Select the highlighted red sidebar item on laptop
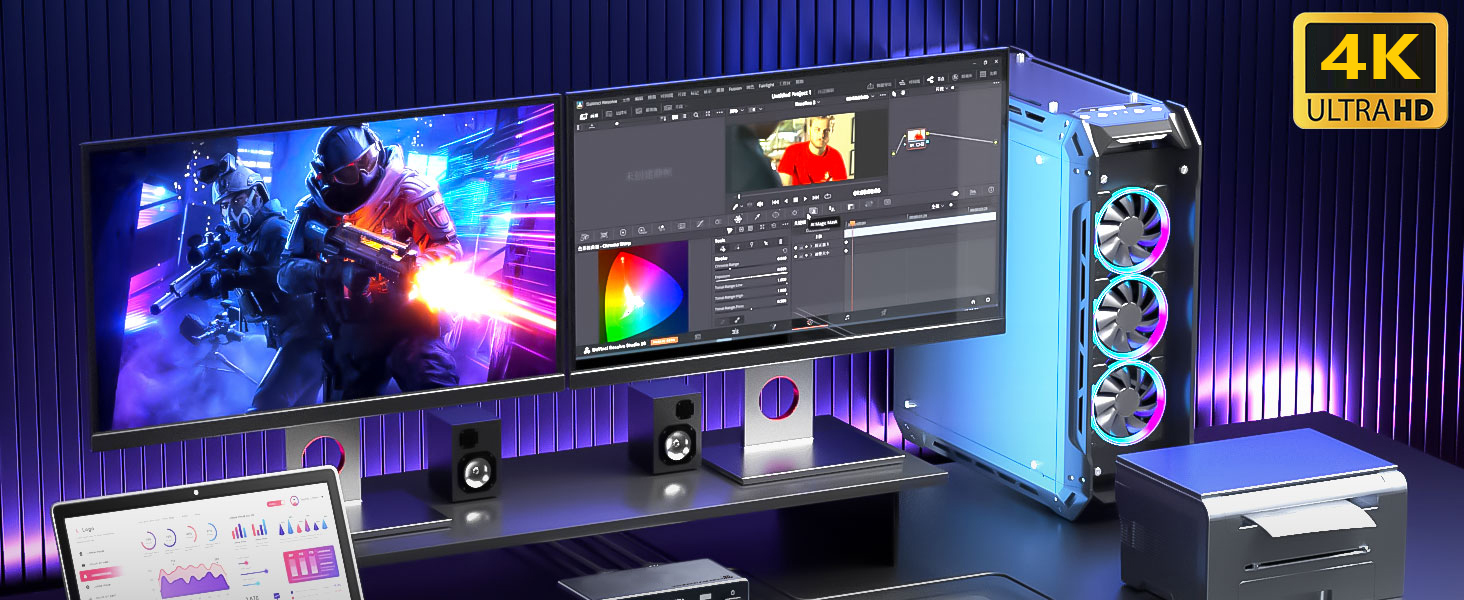This screenshot has width=1464, height=600. coord(100,574)
